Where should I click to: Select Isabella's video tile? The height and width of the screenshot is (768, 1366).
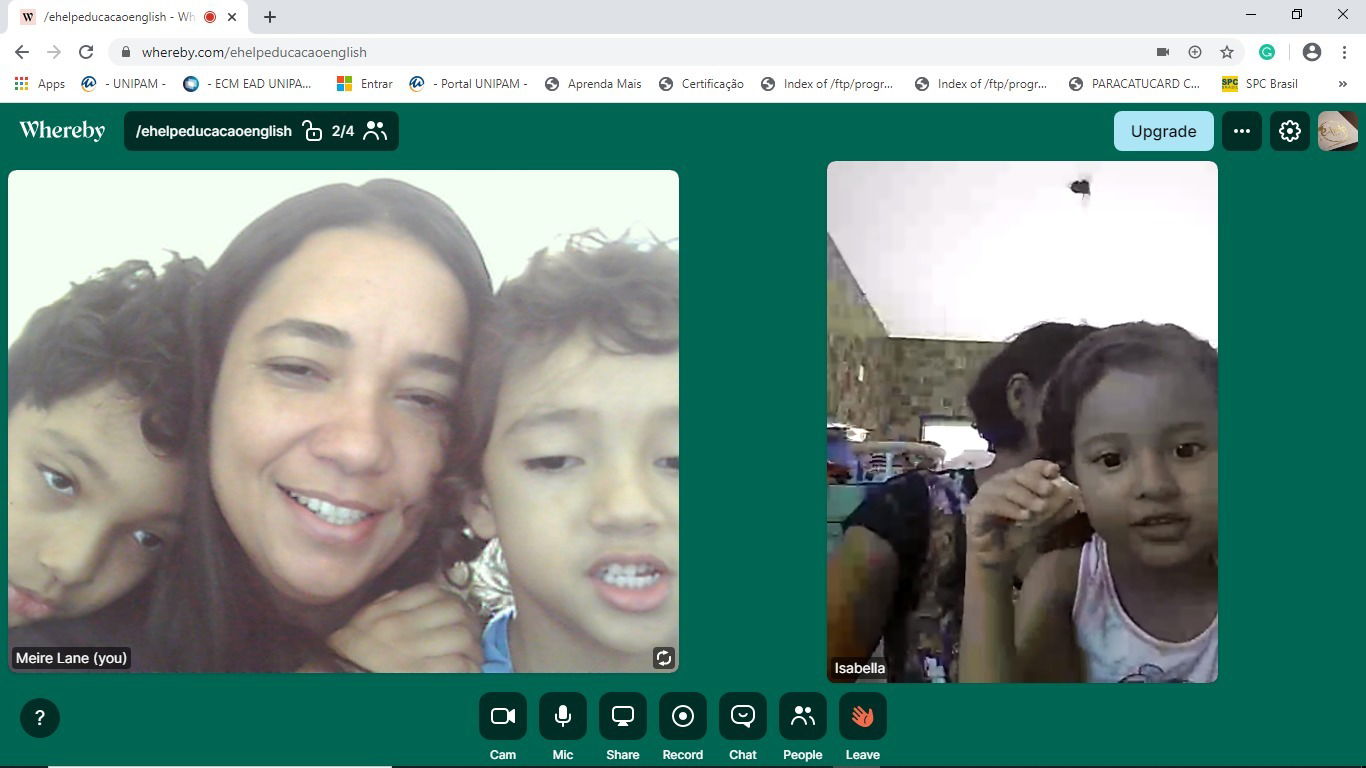pos(1022,422)
